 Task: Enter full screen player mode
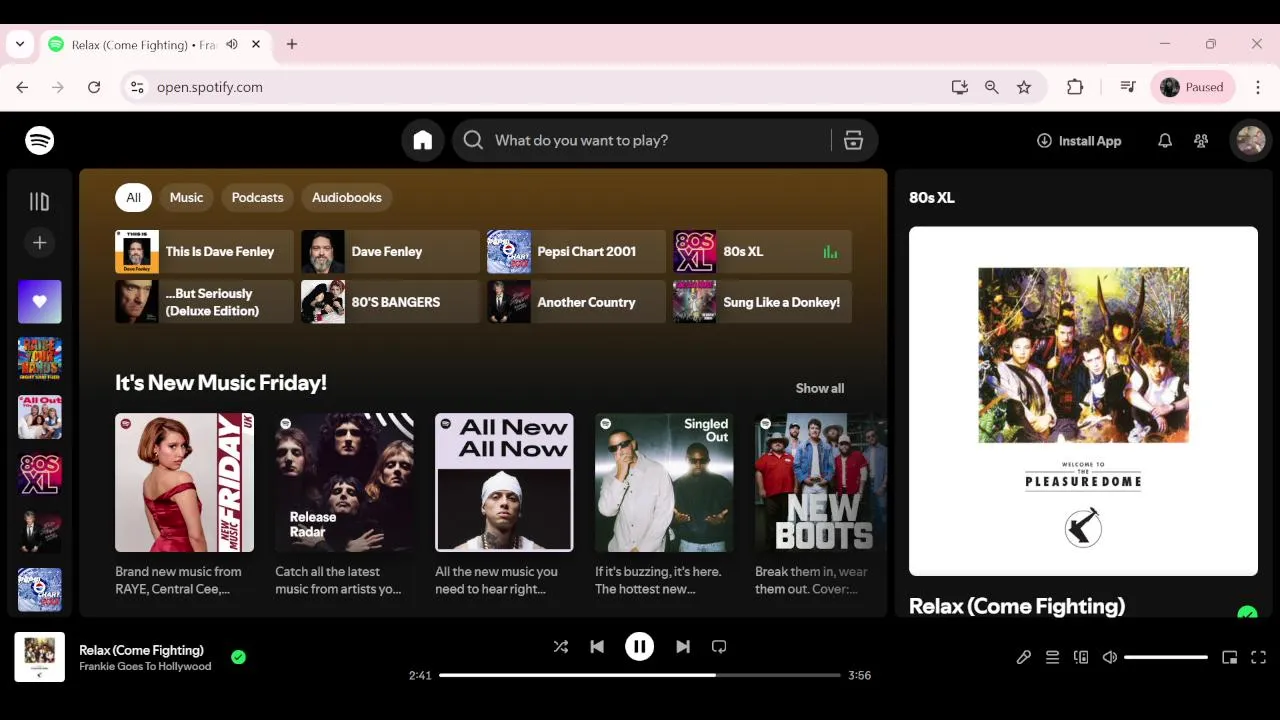(1259, 657)
